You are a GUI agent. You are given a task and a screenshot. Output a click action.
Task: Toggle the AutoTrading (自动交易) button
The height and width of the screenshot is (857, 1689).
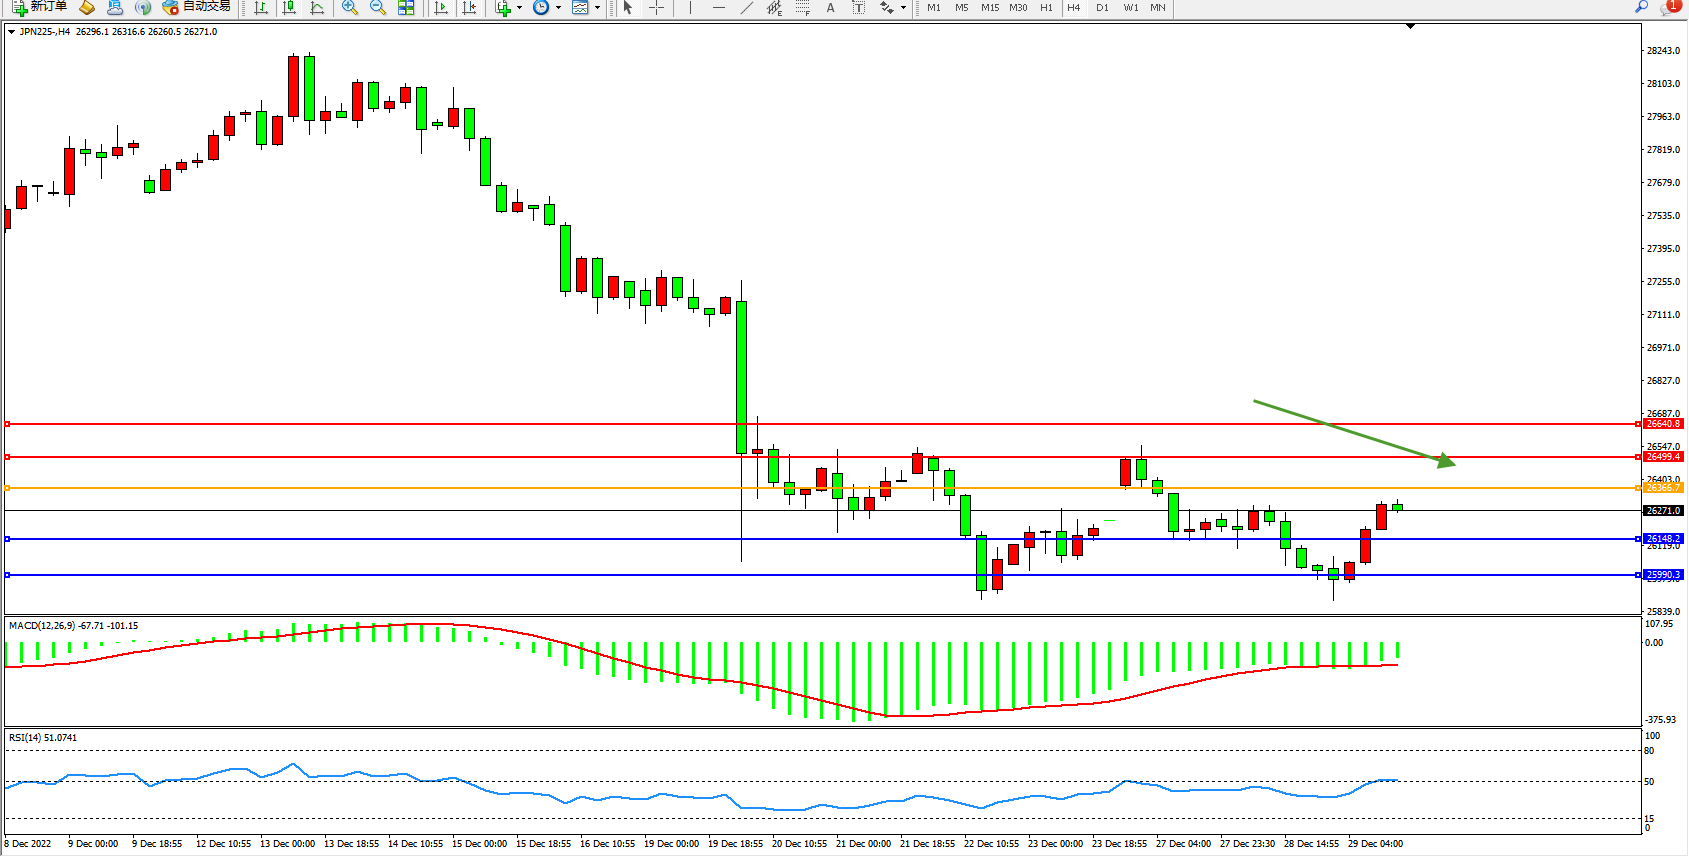click(x=197, y=7)
